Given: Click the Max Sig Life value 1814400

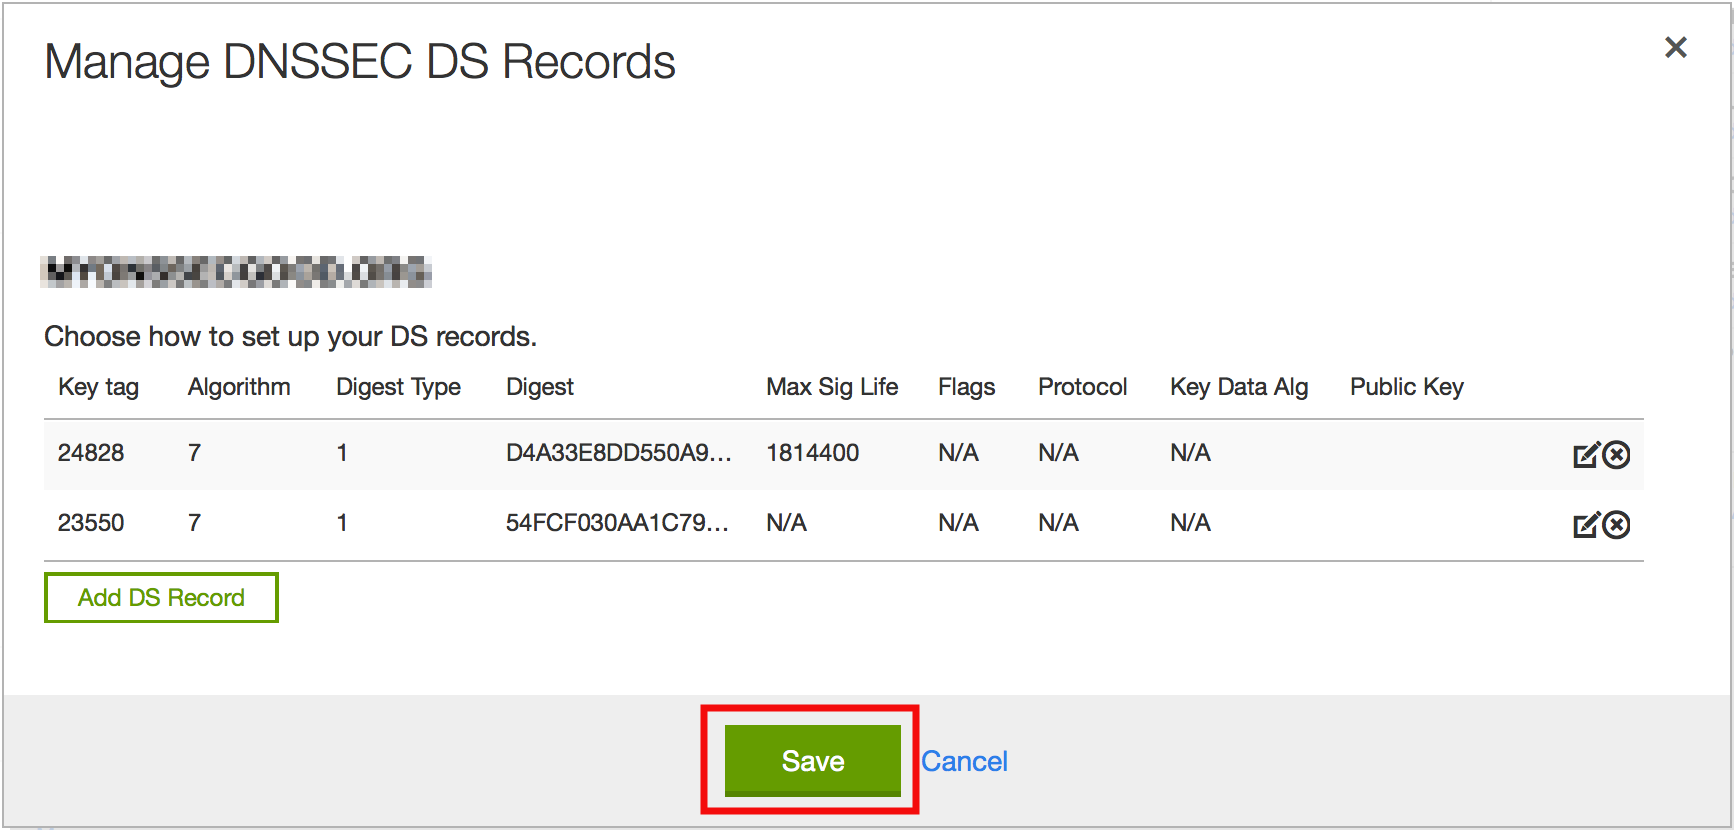Looking at the screenshot, I should (812, 453).
